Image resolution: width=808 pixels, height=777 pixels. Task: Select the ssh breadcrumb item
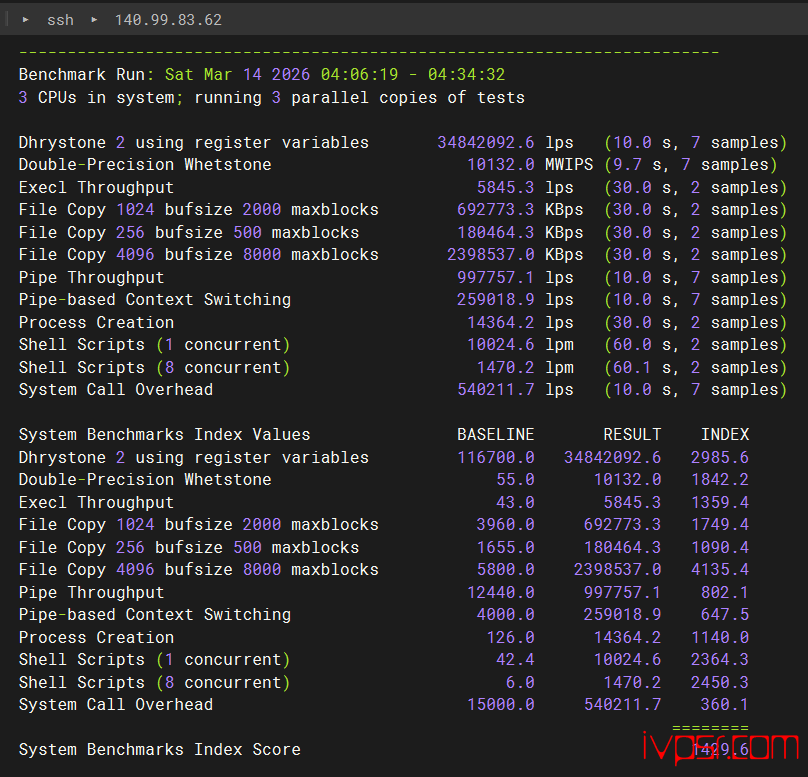click(x=60, y=20)
